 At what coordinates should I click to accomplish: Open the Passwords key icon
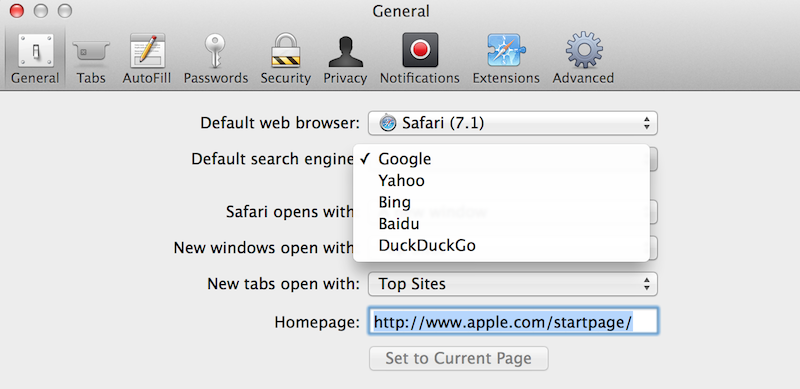(x=215, y=50)
